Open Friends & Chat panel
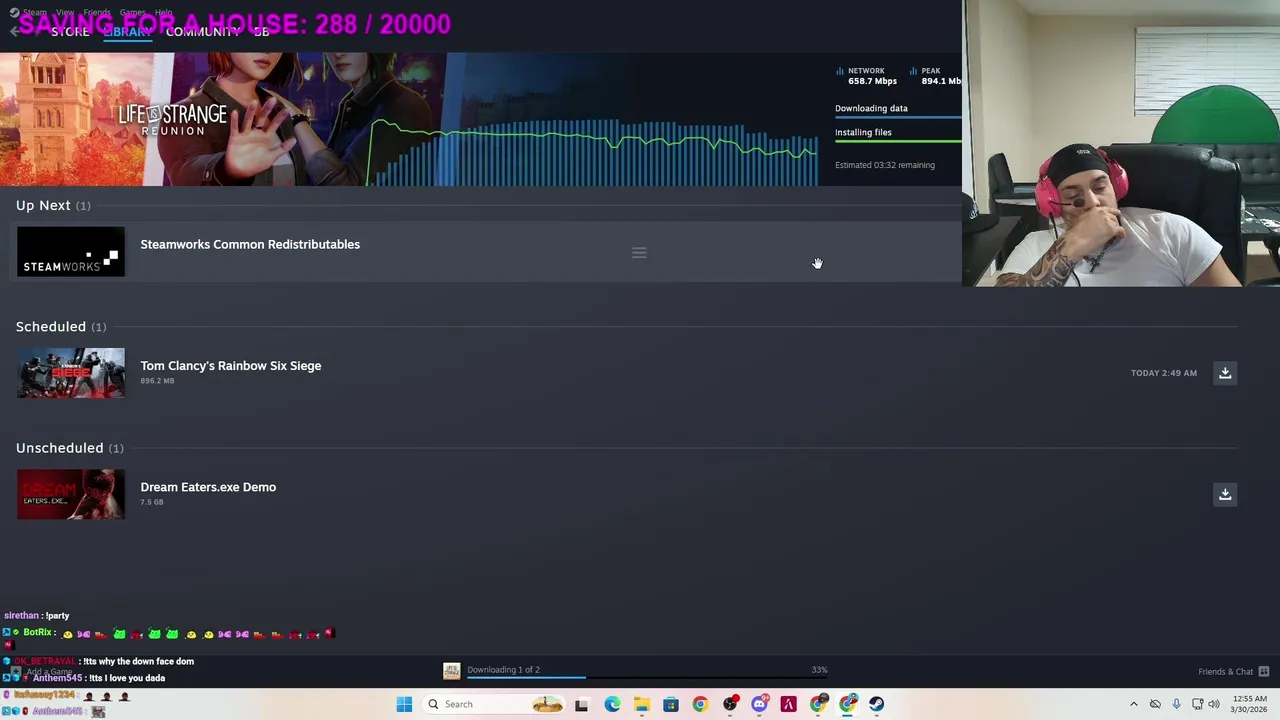Viewport: 1280px width, 720px height. pos(1225,671)
